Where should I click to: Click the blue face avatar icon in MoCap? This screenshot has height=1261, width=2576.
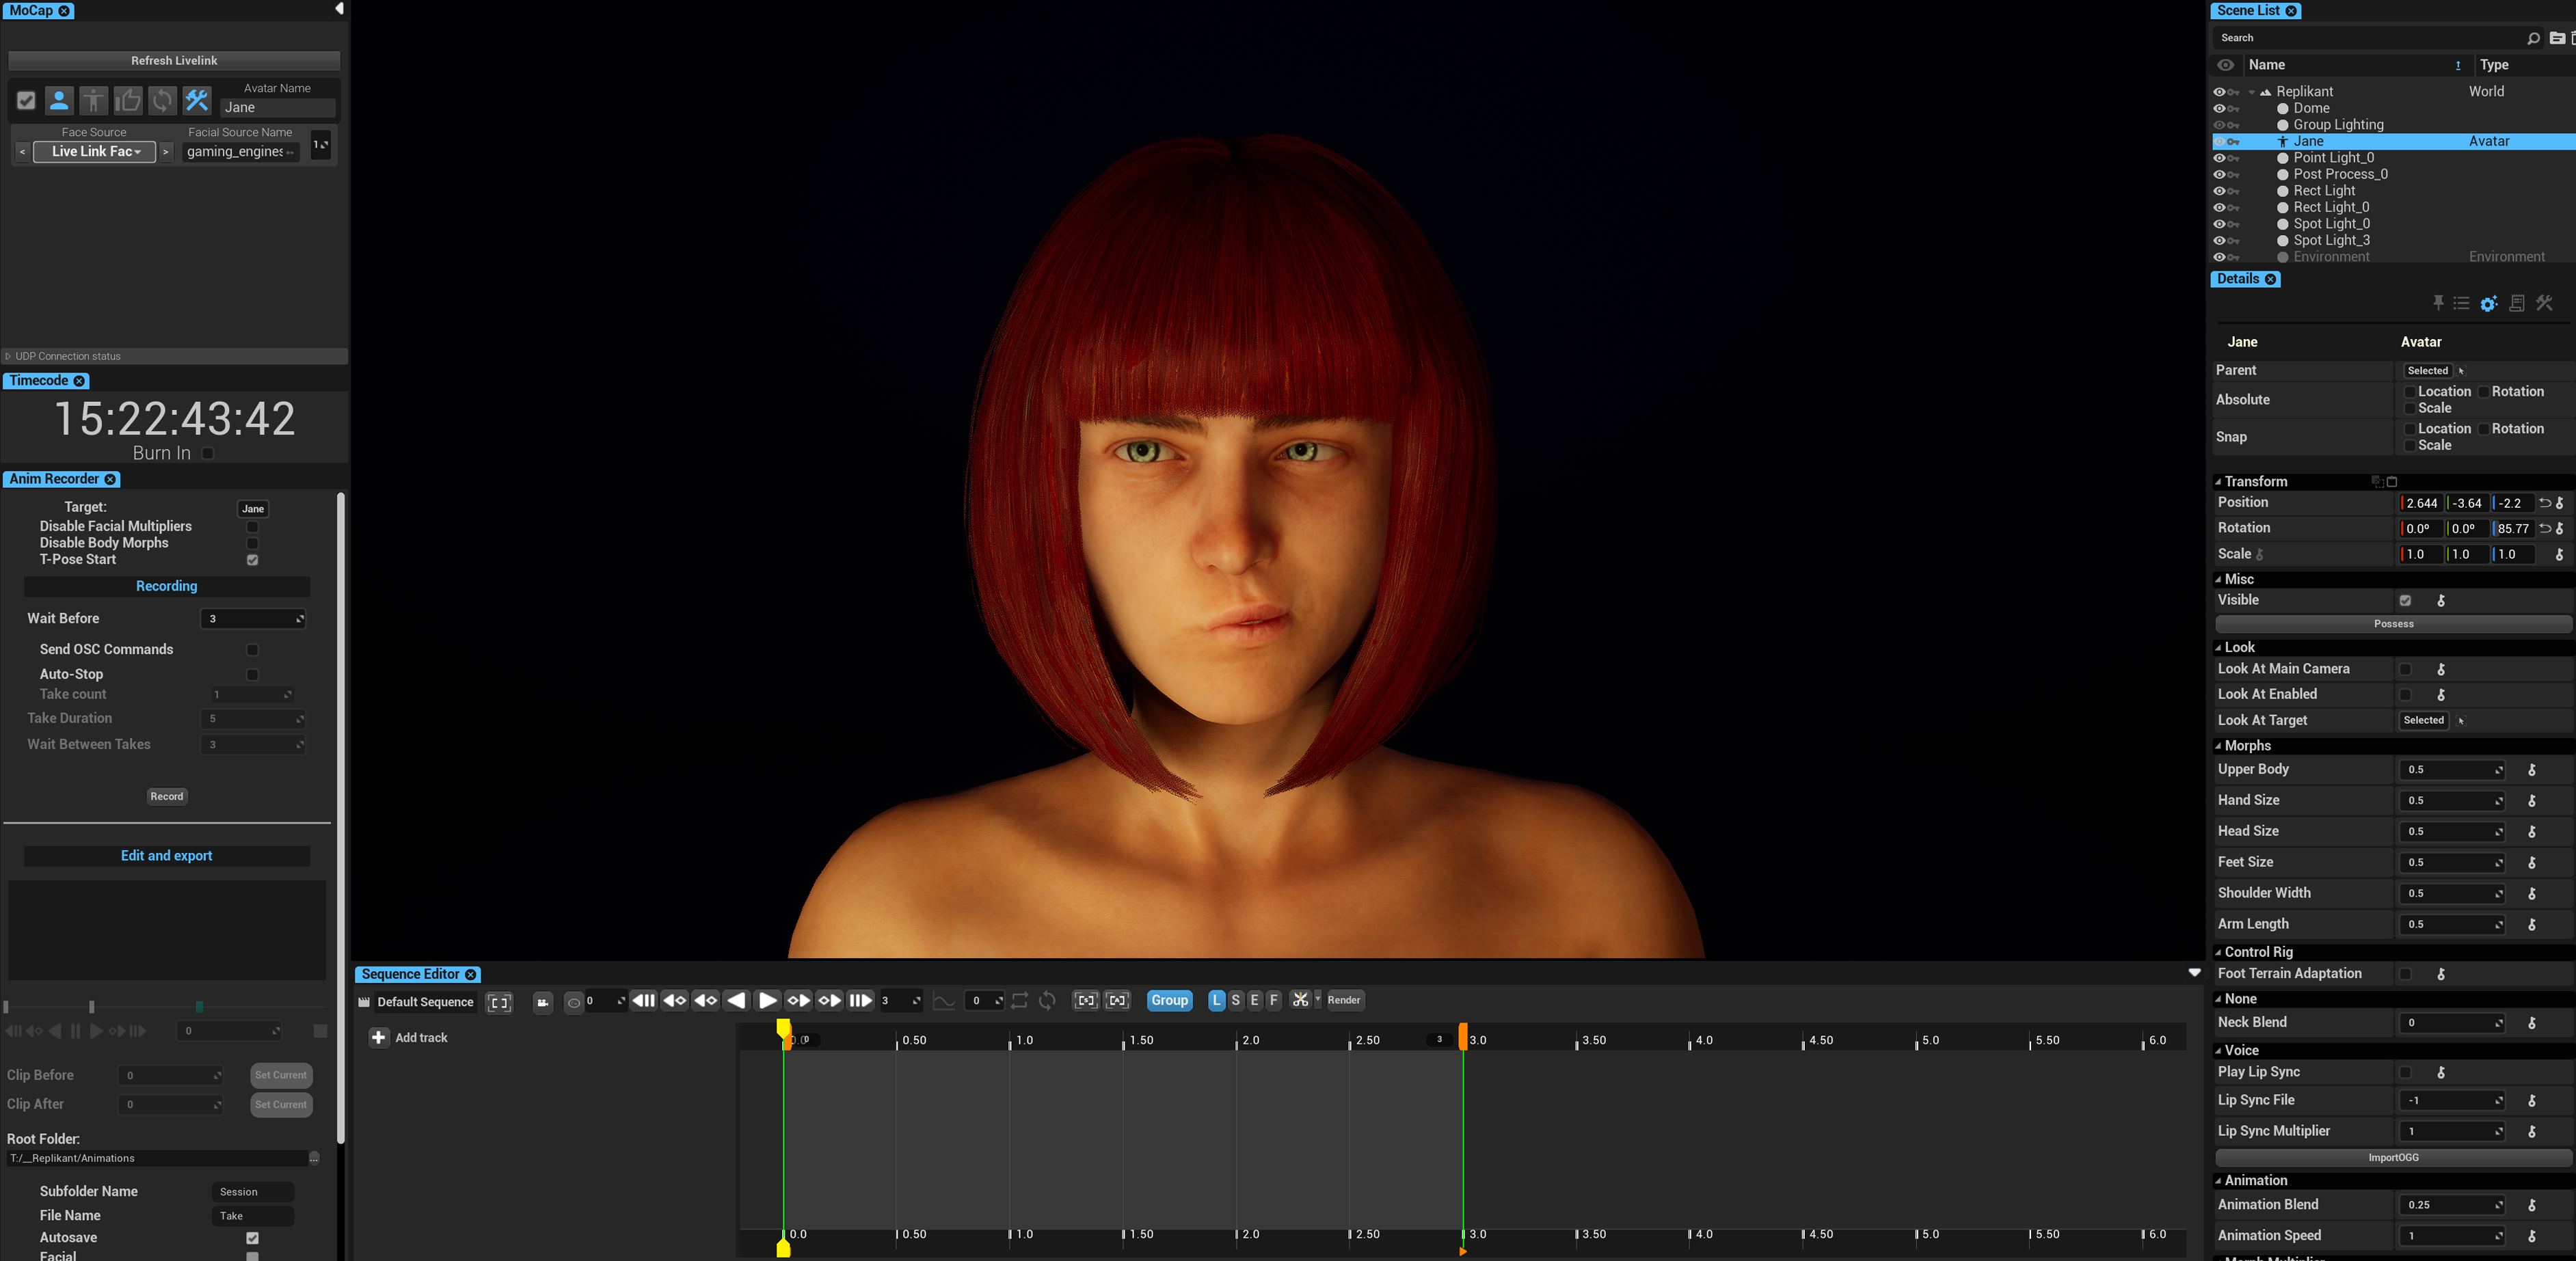pyautogui.click(x=59, y=100)
